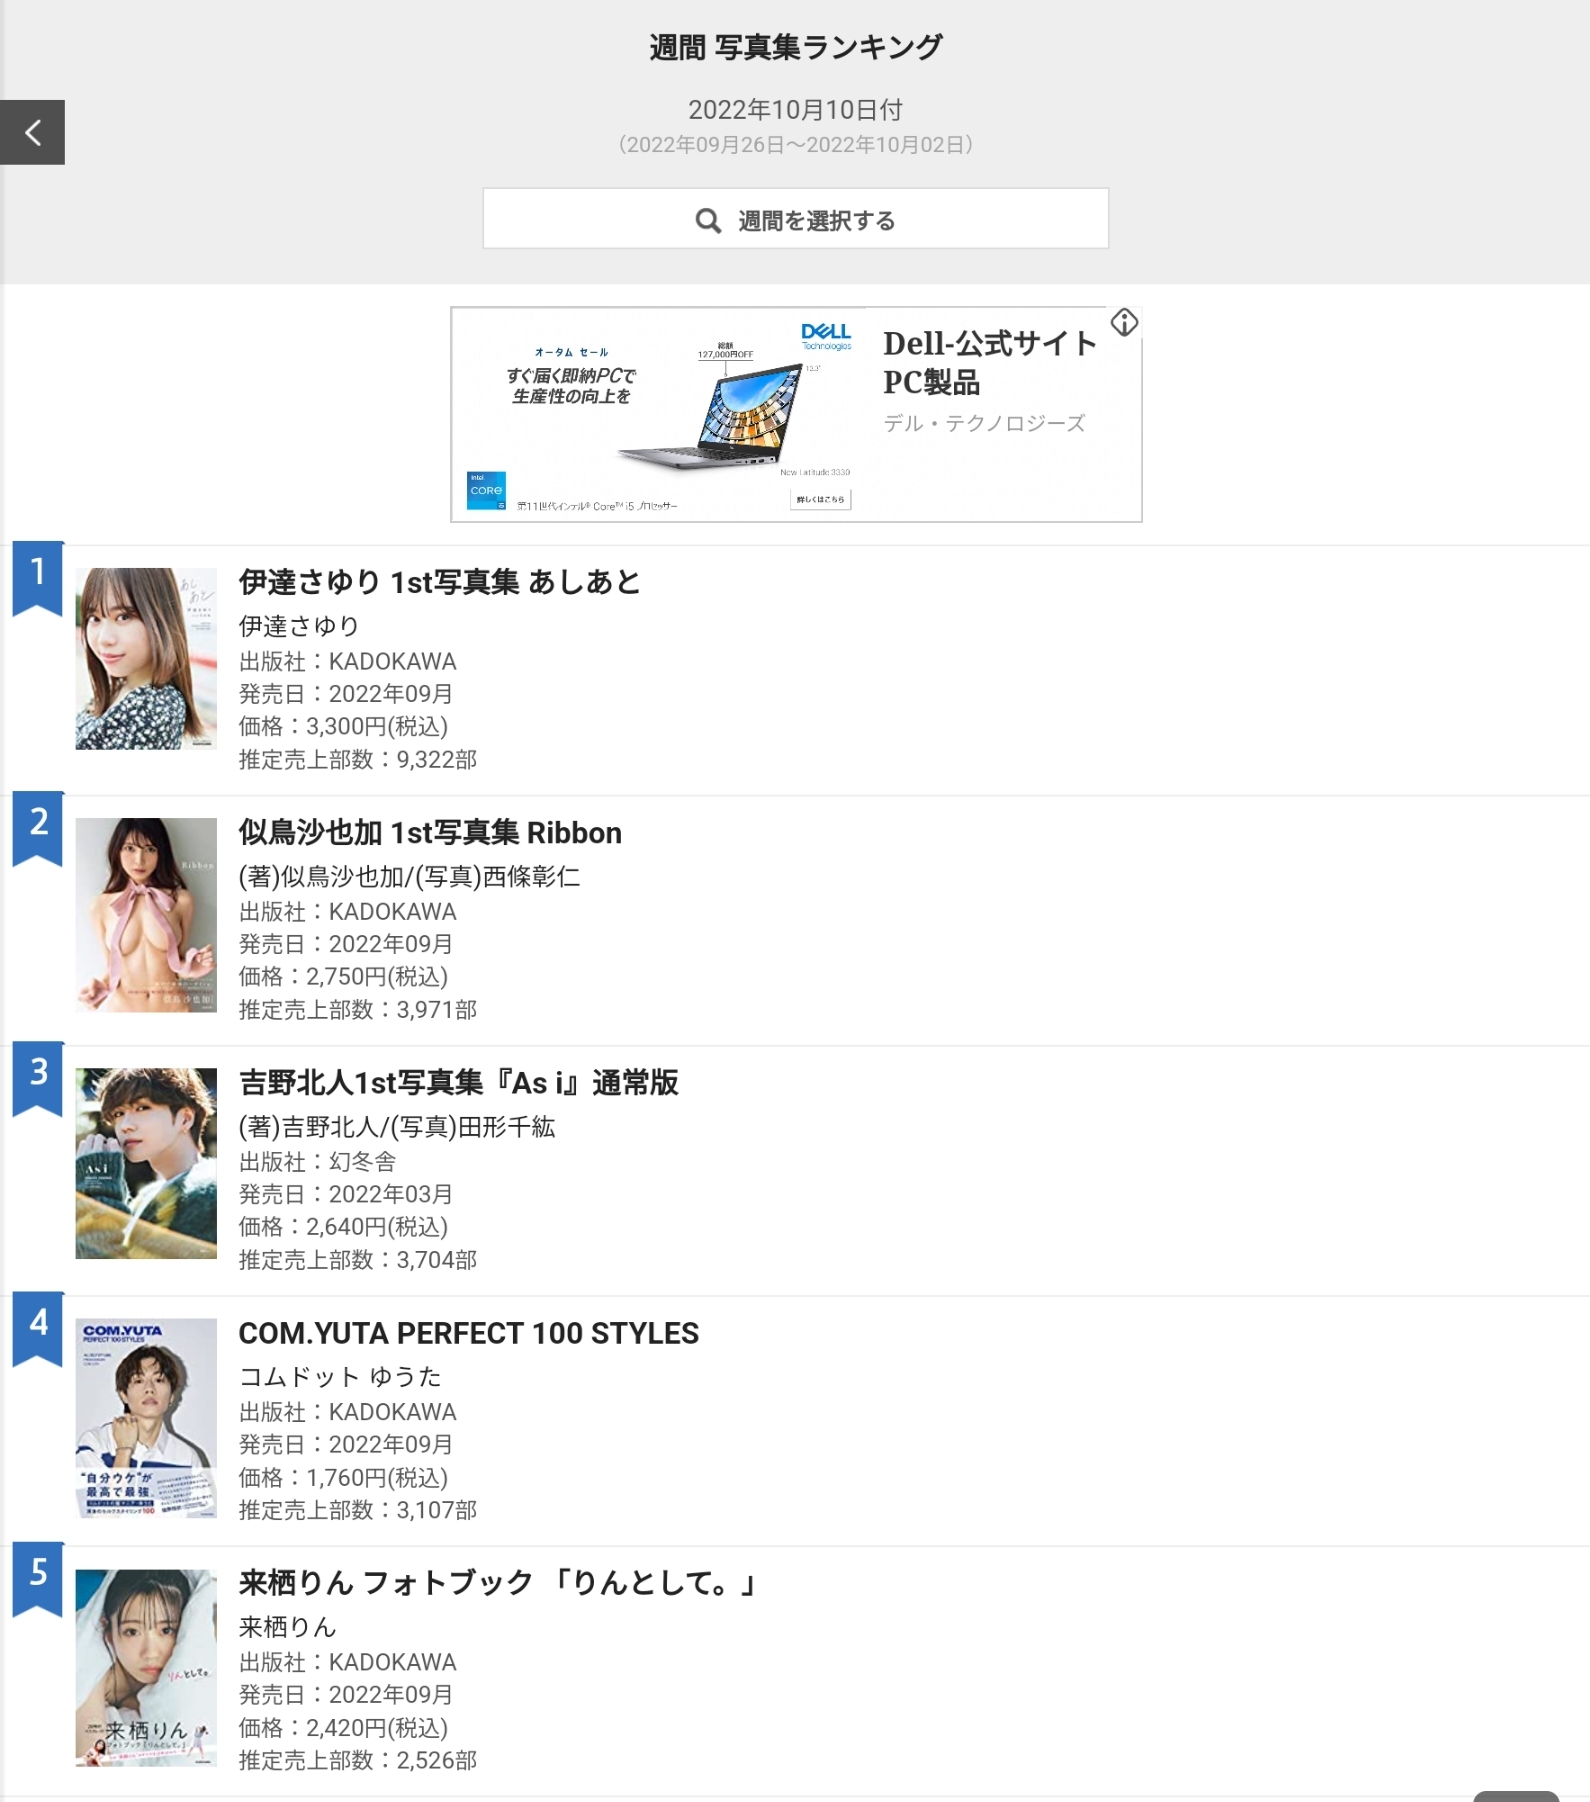The height and width of the screenshot is (1802, 1590).
Task: Click author name 来栖りん
Action: pyautogui.click(x=287, y=1627)
